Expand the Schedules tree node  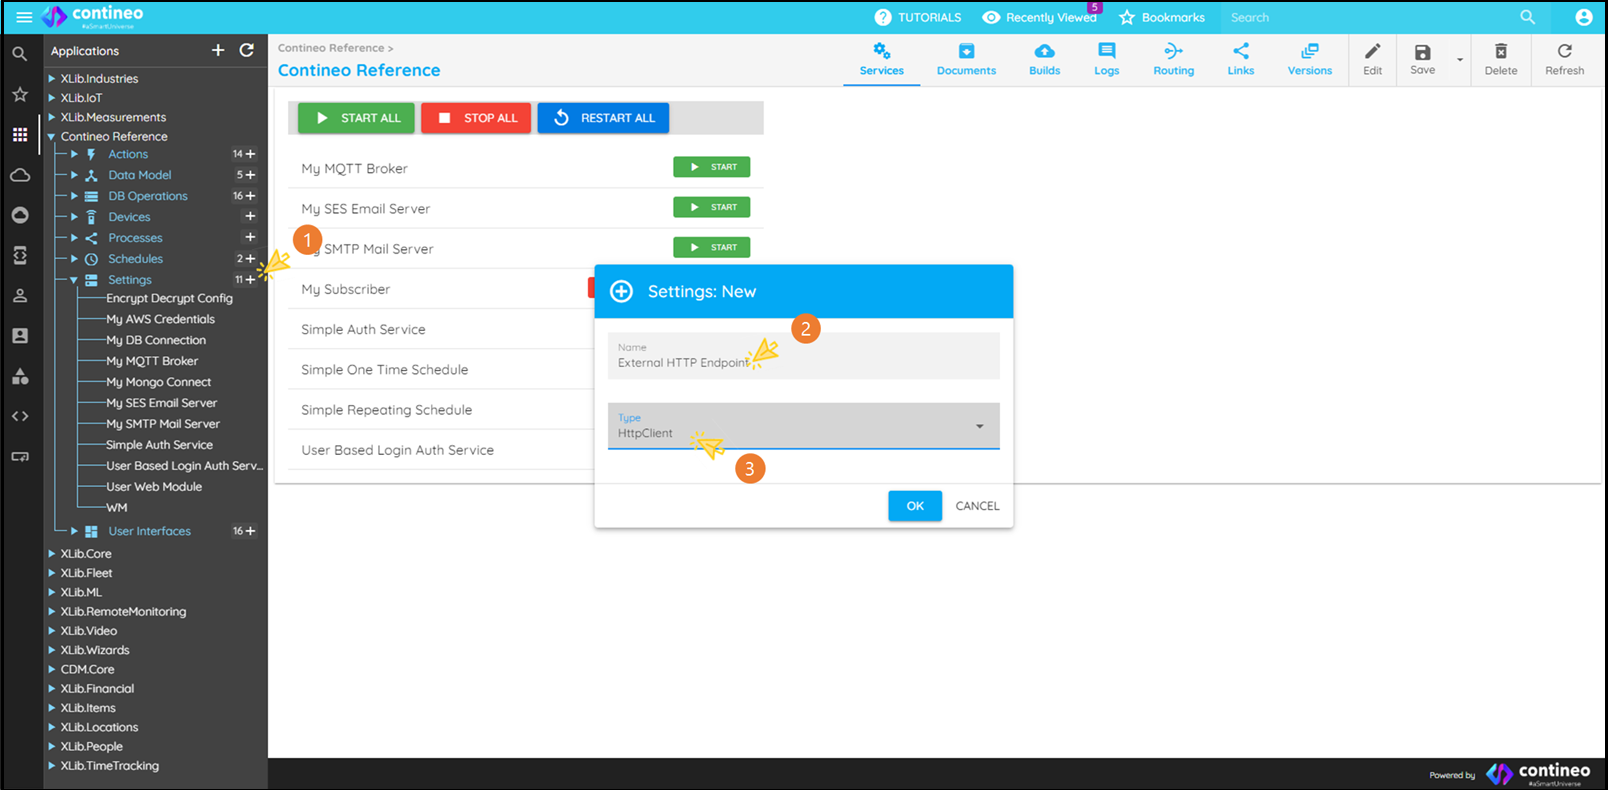(x=74, y=259)
